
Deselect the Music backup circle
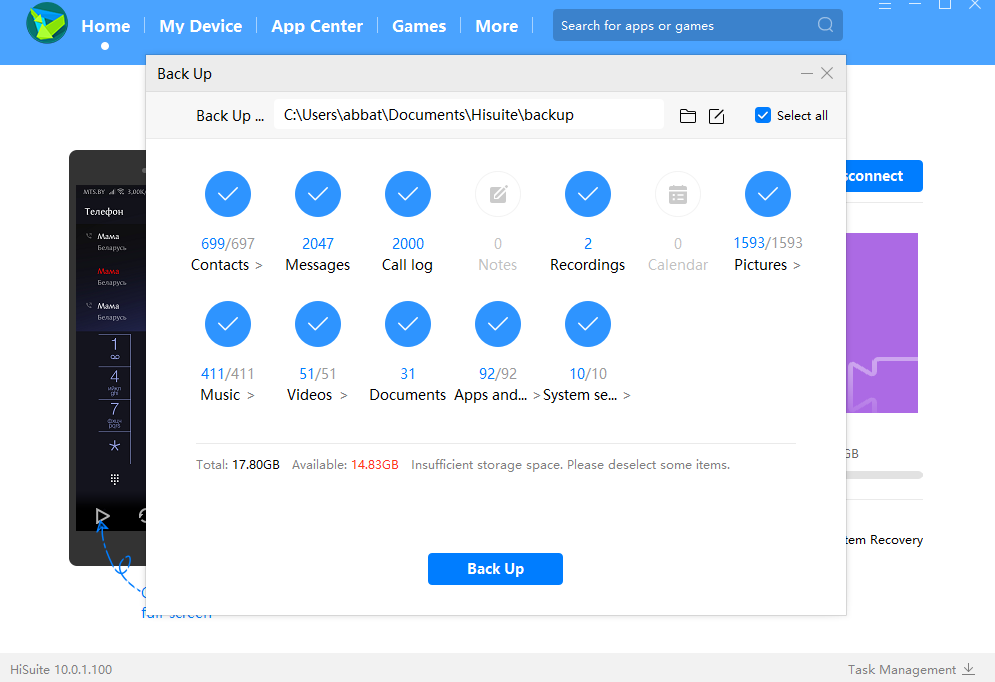(228, 324)
